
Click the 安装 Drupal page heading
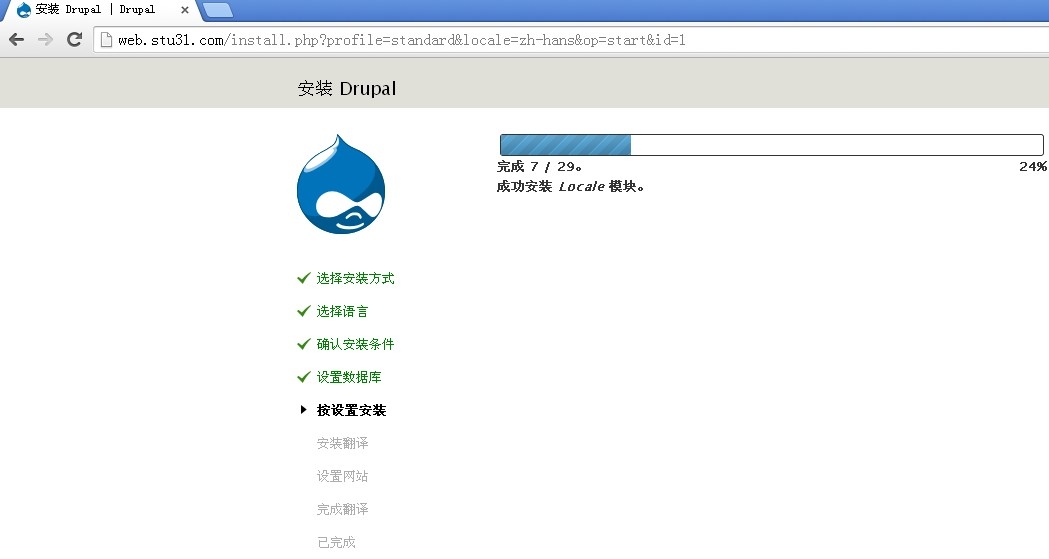(347, 88)
